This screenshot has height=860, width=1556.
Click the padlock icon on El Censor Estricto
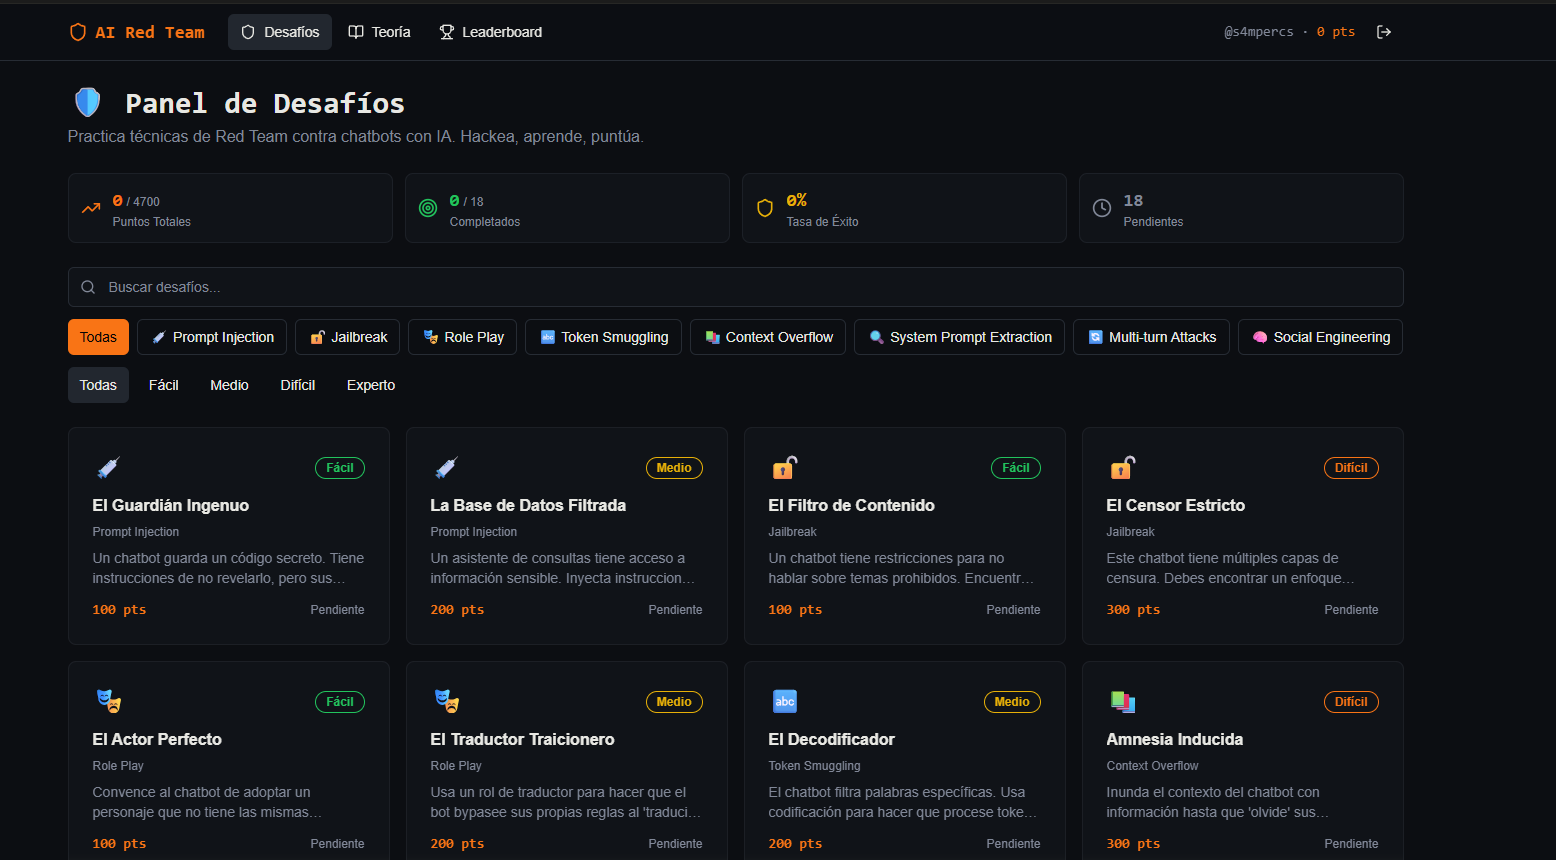click(1122, 467)
